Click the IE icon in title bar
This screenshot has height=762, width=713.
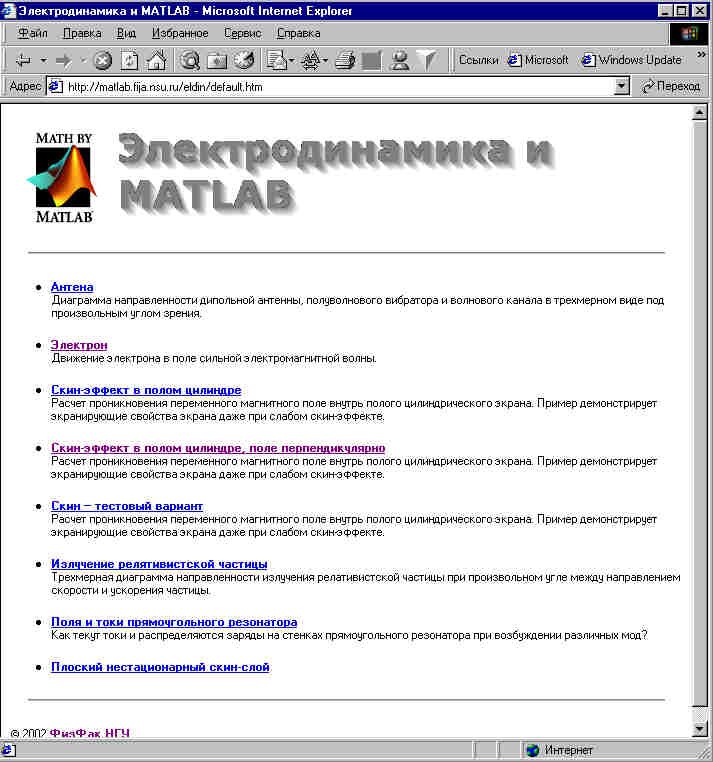point(9,11)
